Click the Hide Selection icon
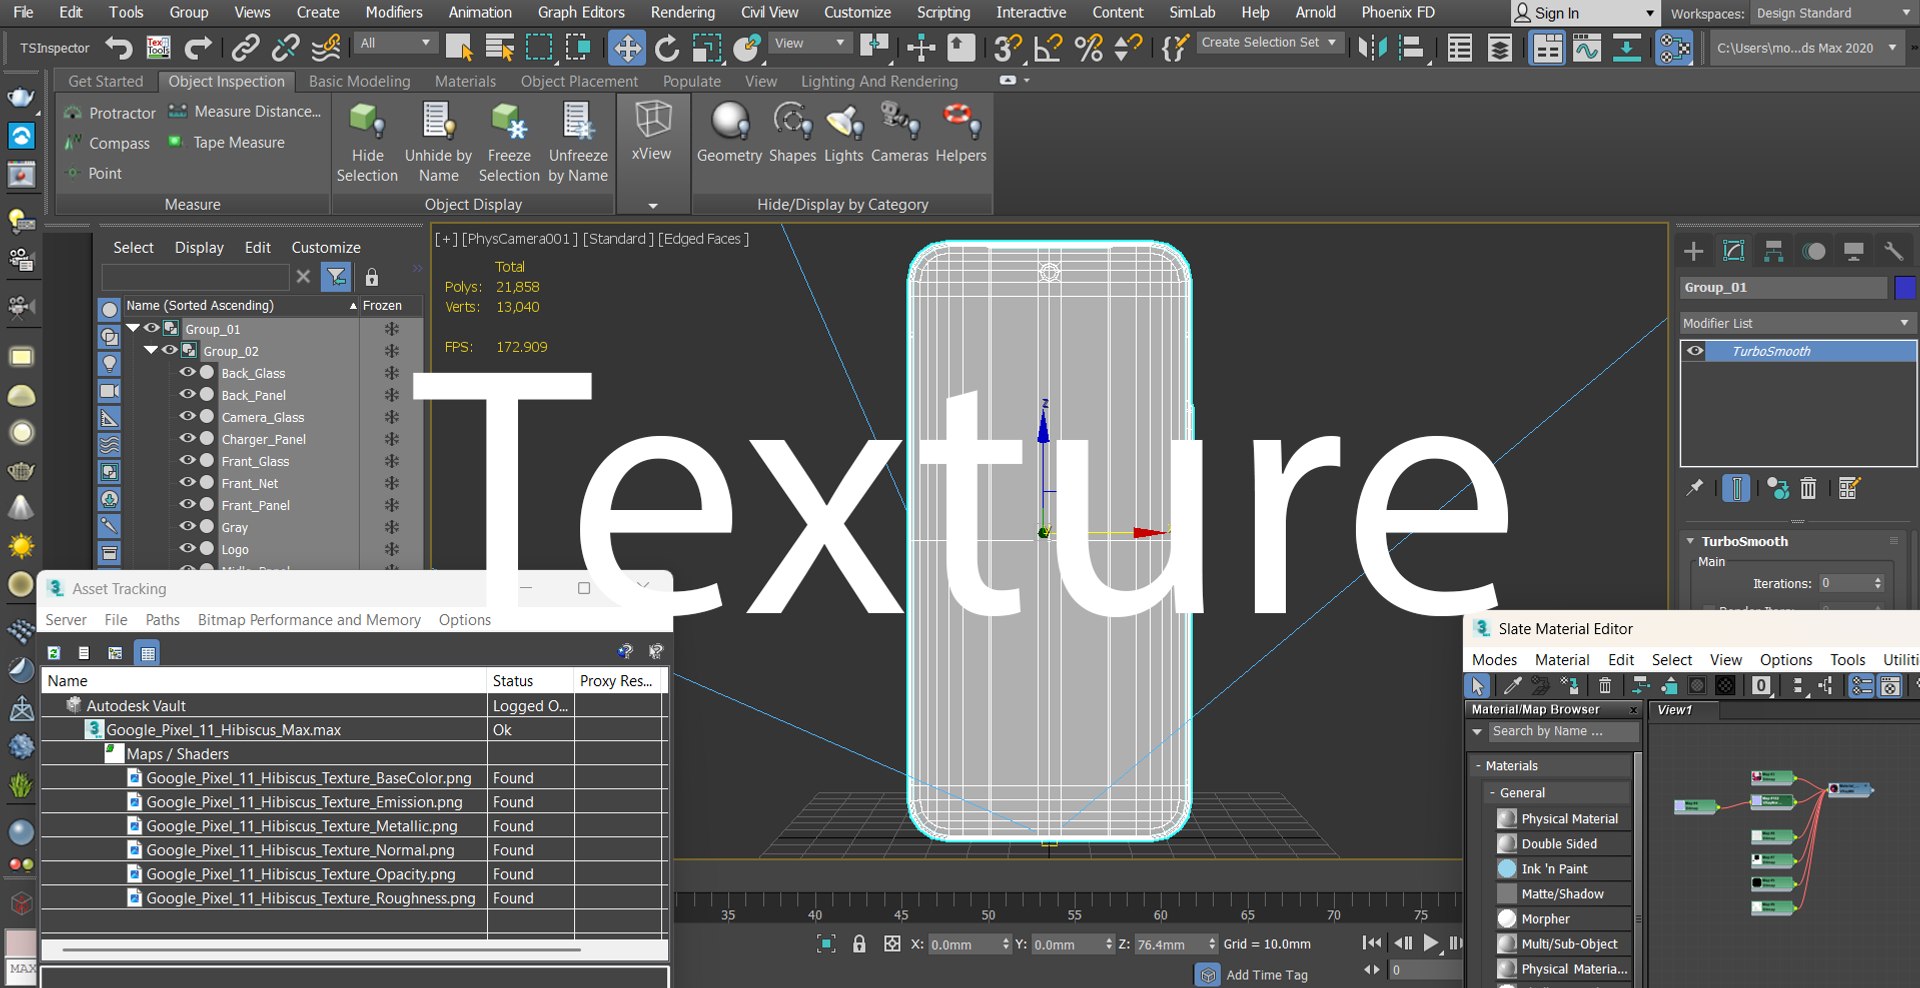This screenshot has width=1920, height=988. [367, 122]
